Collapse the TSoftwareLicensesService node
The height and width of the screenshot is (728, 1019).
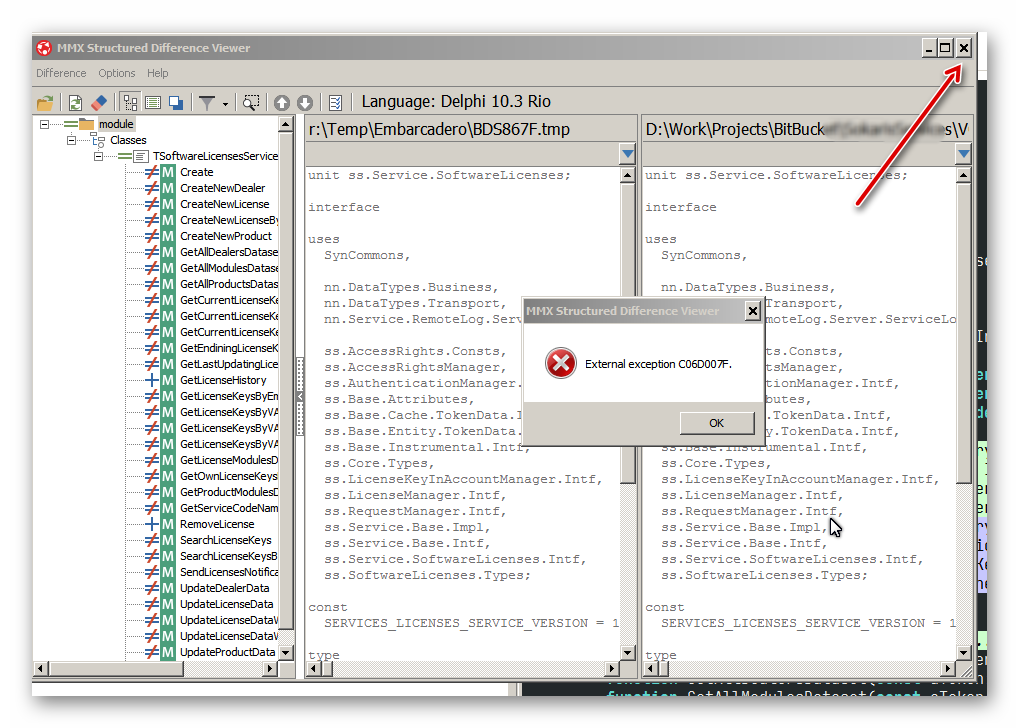pyautogui.click(x=97, y=157)
